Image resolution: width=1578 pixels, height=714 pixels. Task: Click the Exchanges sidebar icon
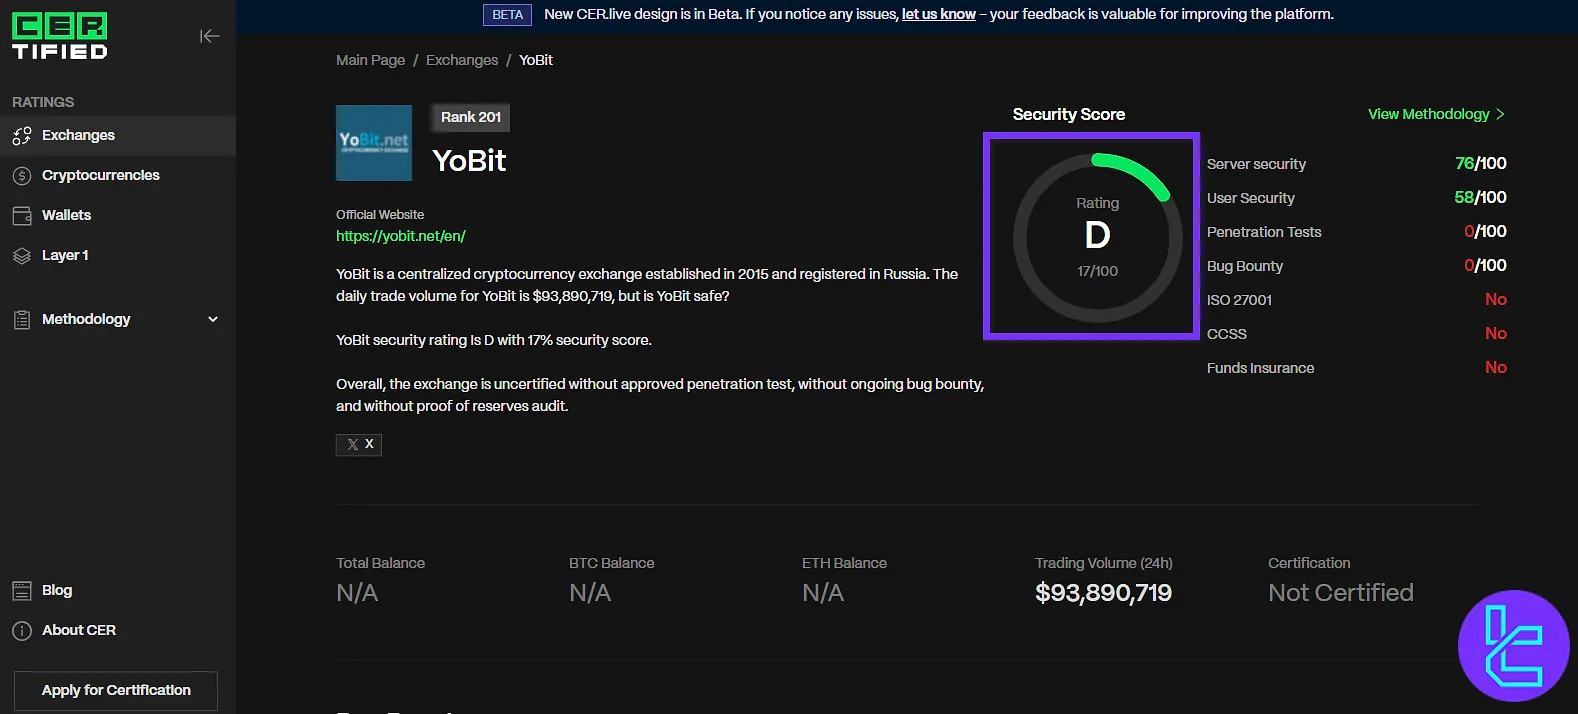[22, 136]
